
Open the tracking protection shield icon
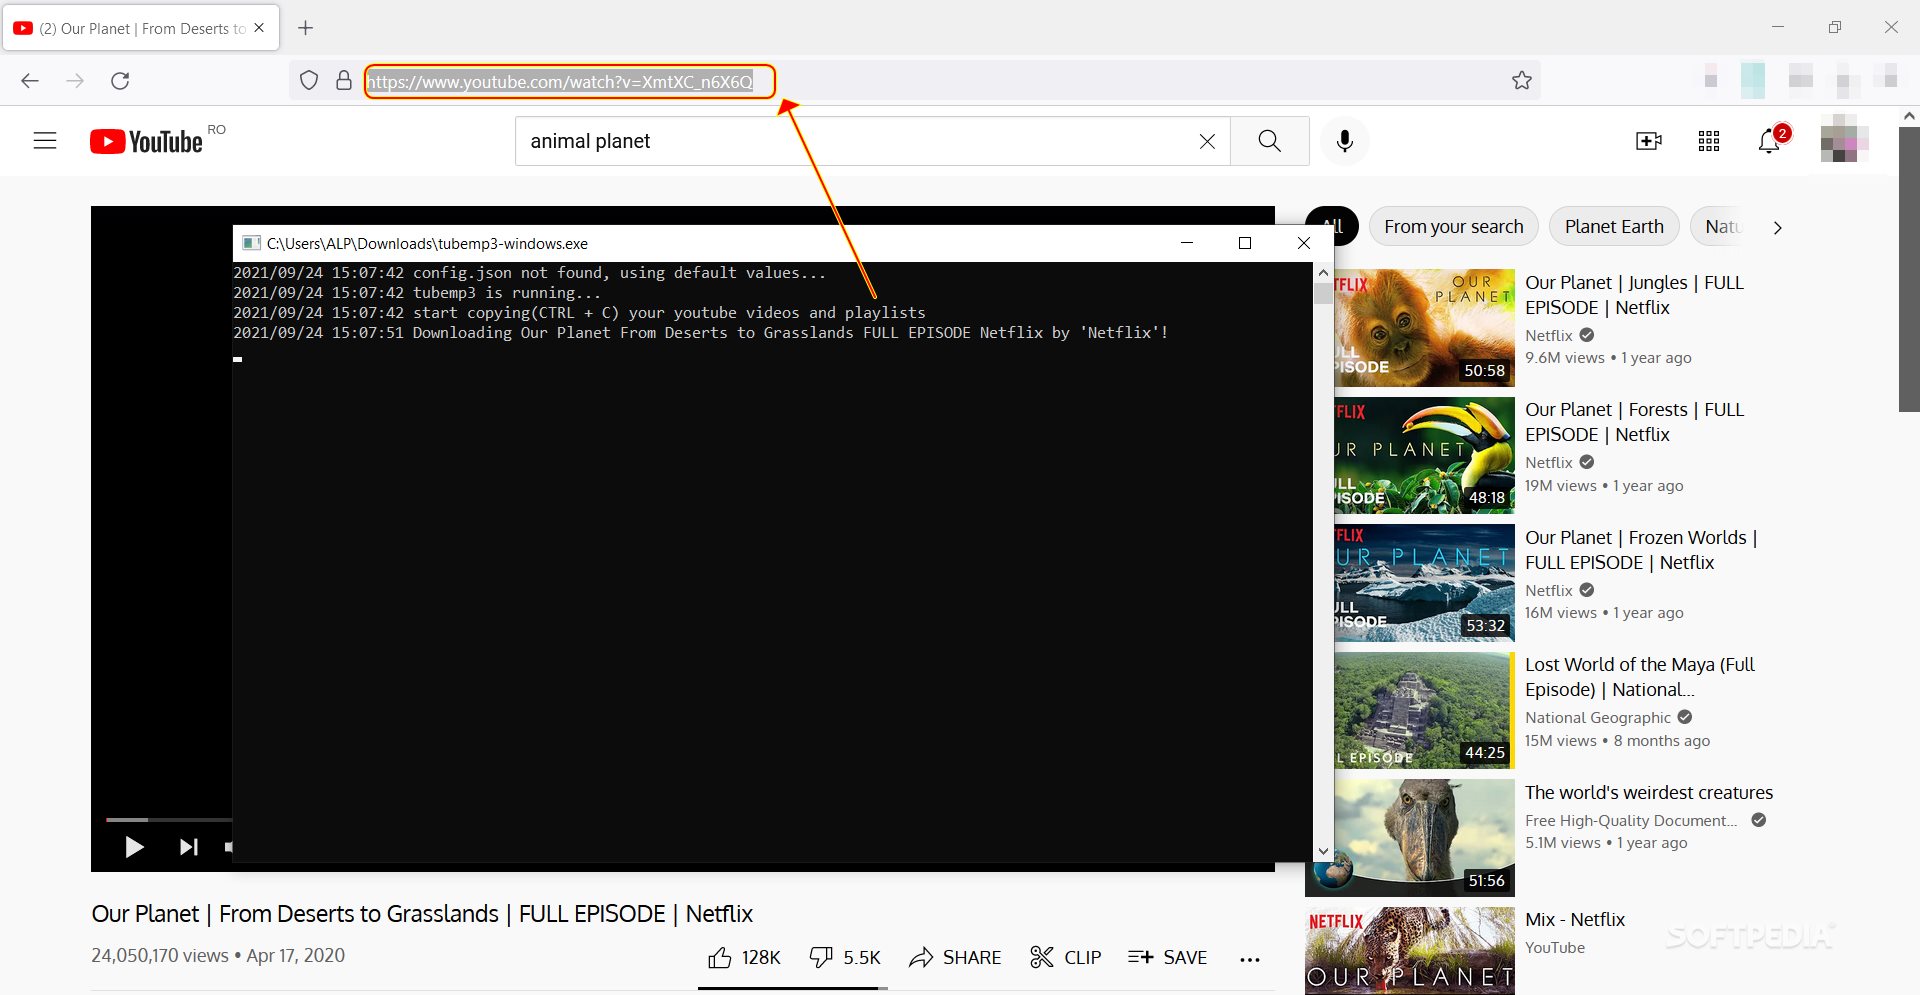[x=309, y=81]
